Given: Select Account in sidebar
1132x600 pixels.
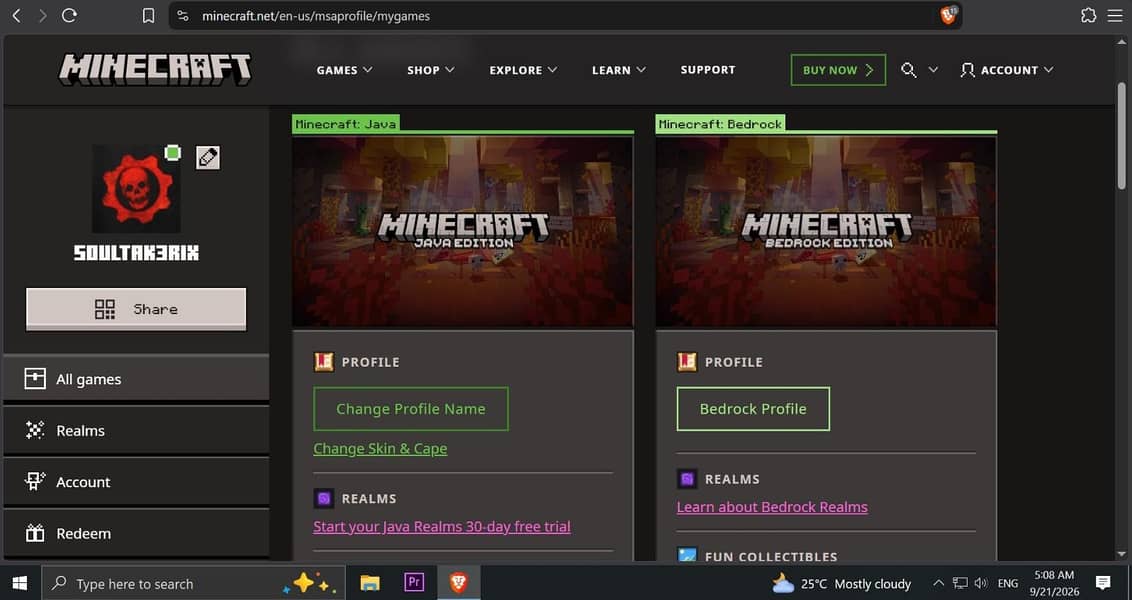Looking at the screenshot, I should pos(136,482).
